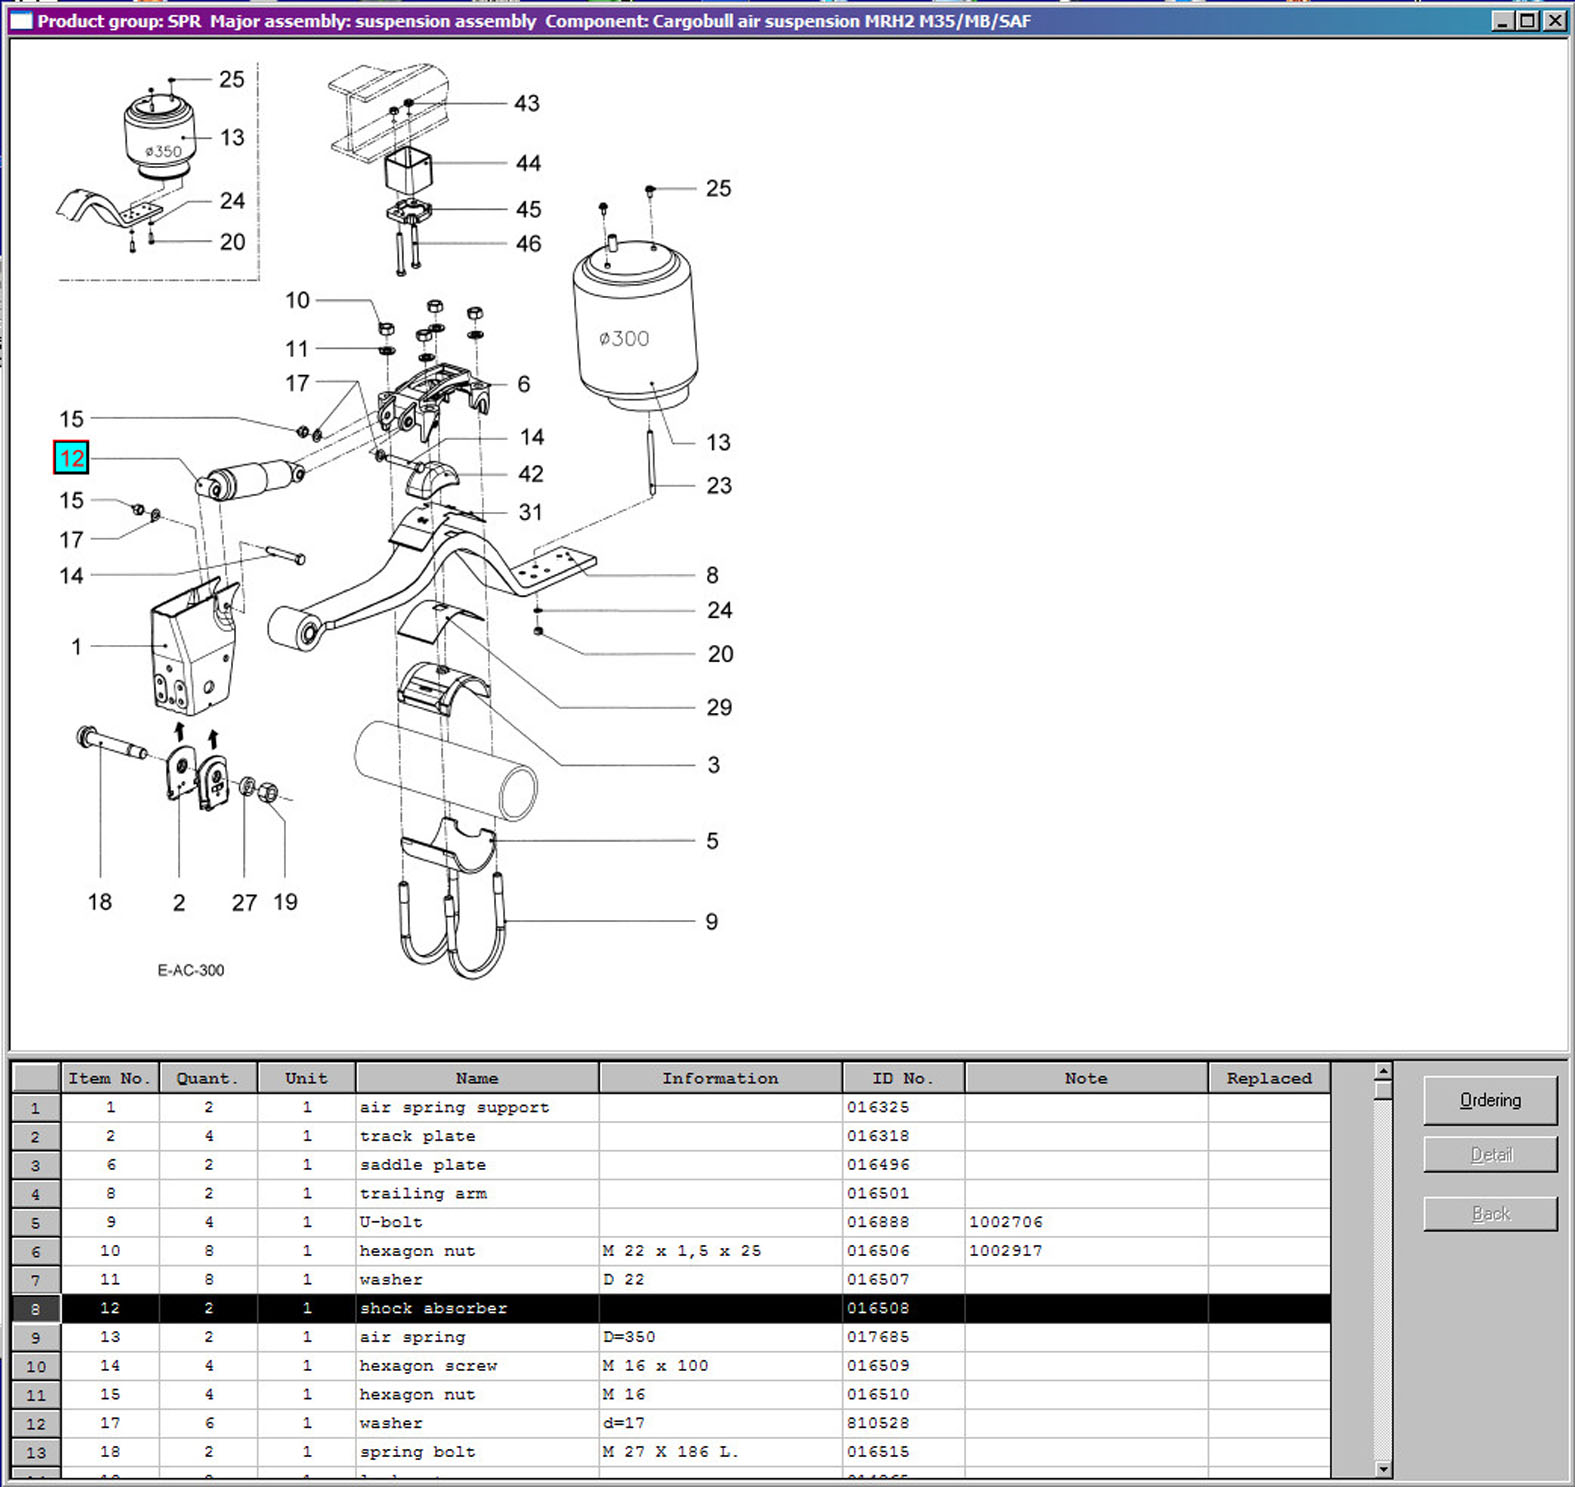Select diagram callout number 31
The image size is (1575, 1487).
click(530, 512)
